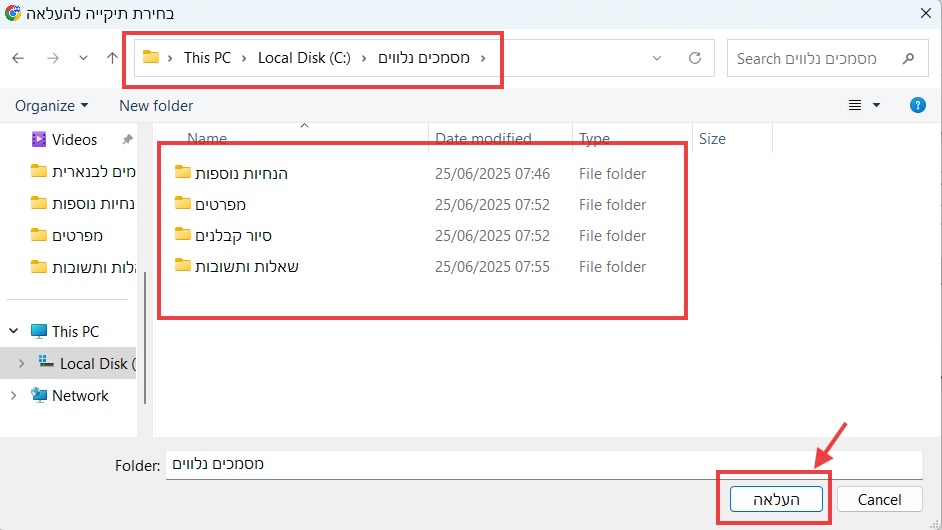Open the Organize dropdown menu

point(51,105)
